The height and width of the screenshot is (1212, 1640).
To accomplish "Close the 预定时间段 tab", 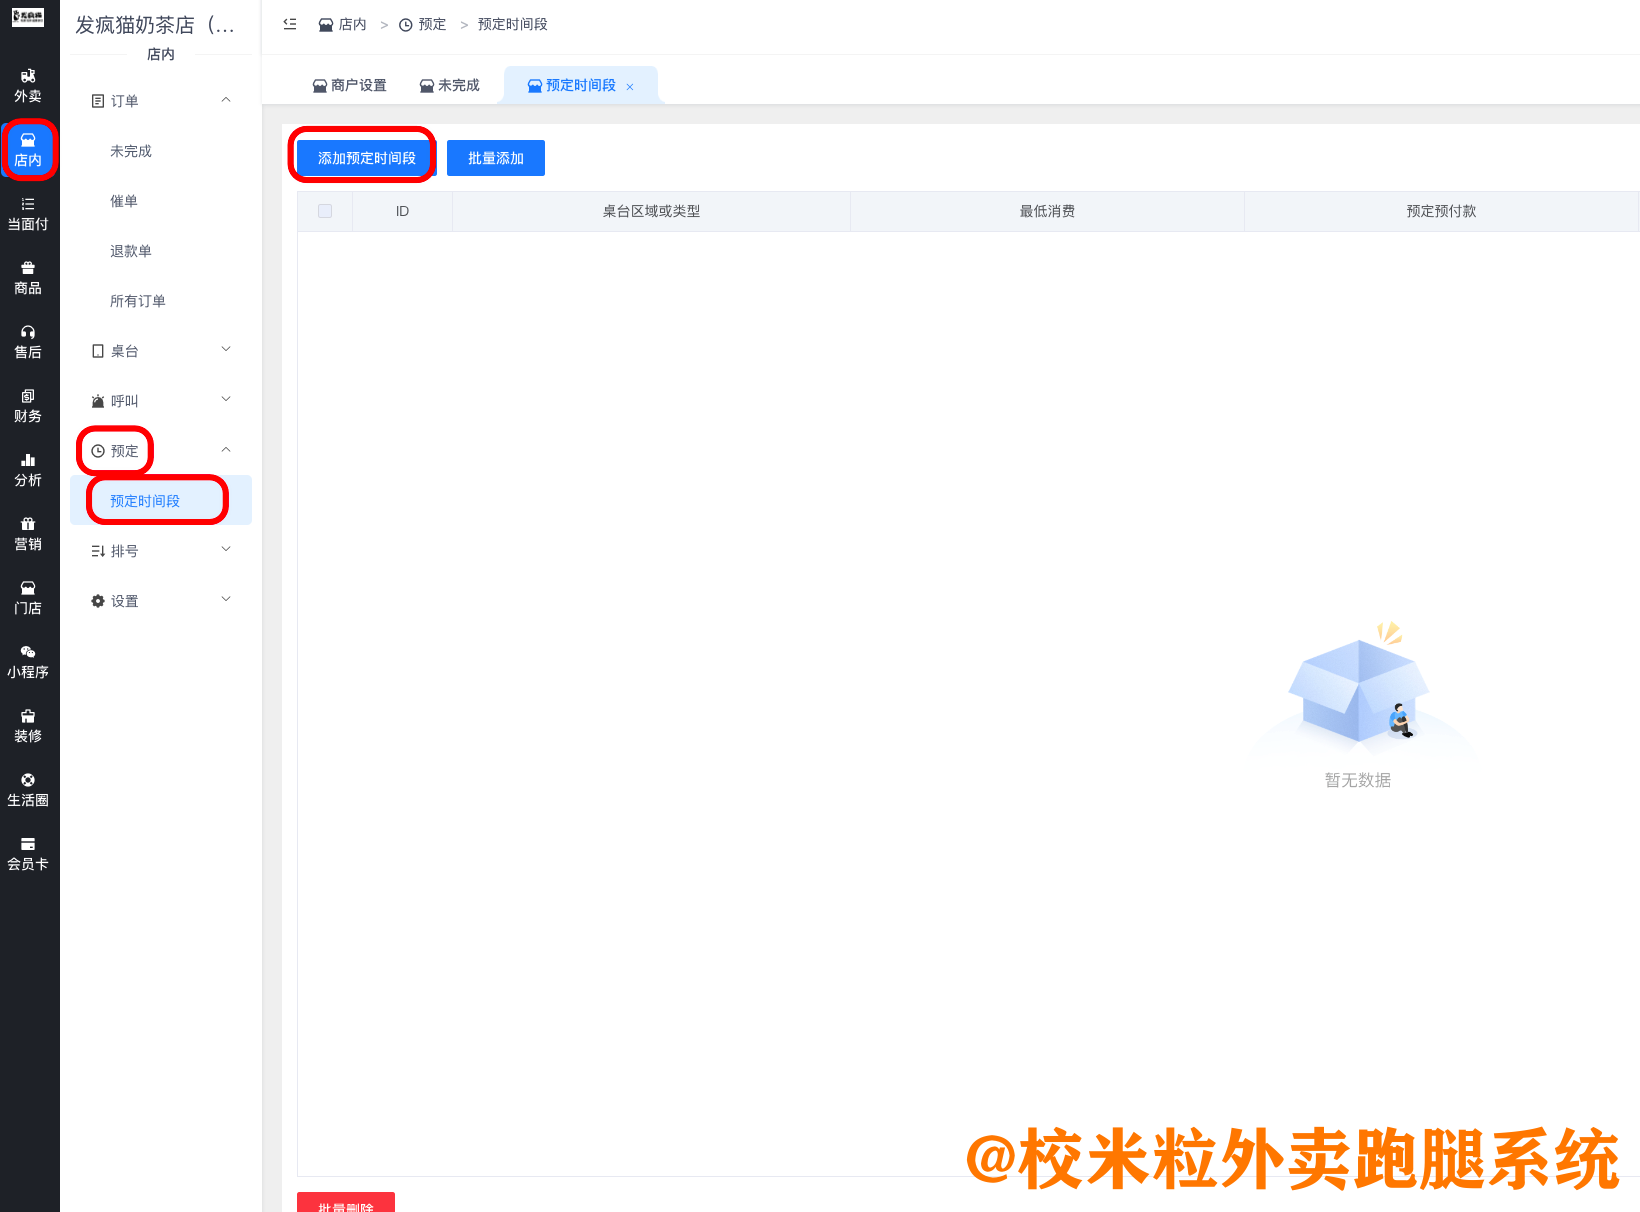I will click(x=630, y=86).
